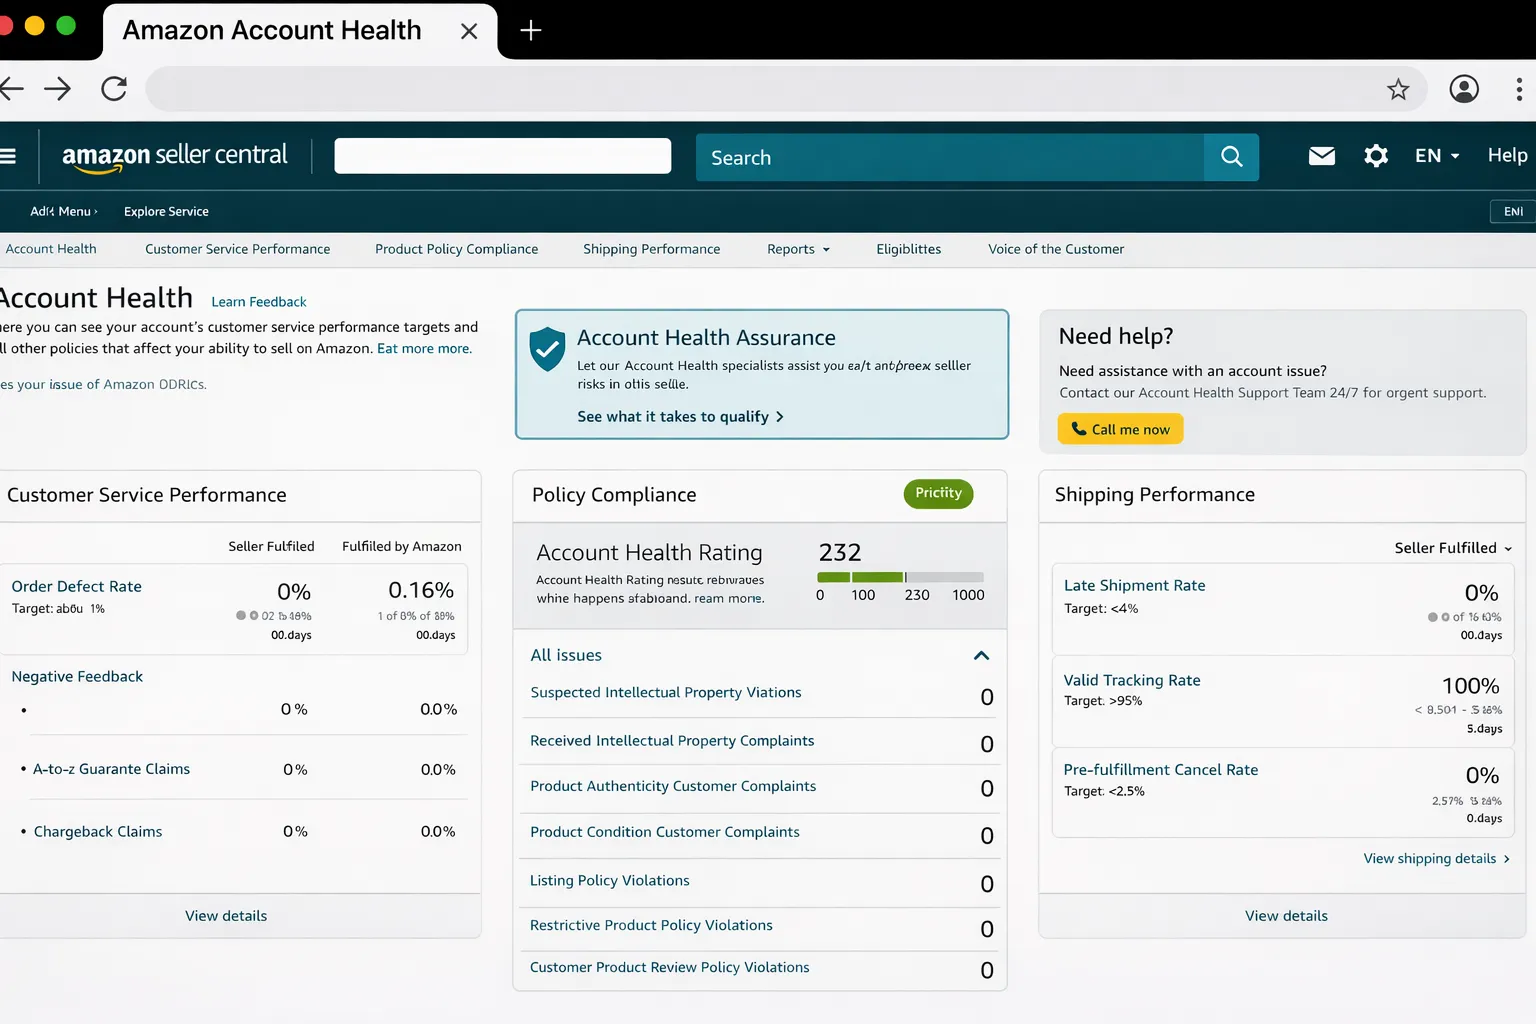Click the Priority green badge button
Viewport: 1536px width, 1024px height.
click(x=938, y=493)
